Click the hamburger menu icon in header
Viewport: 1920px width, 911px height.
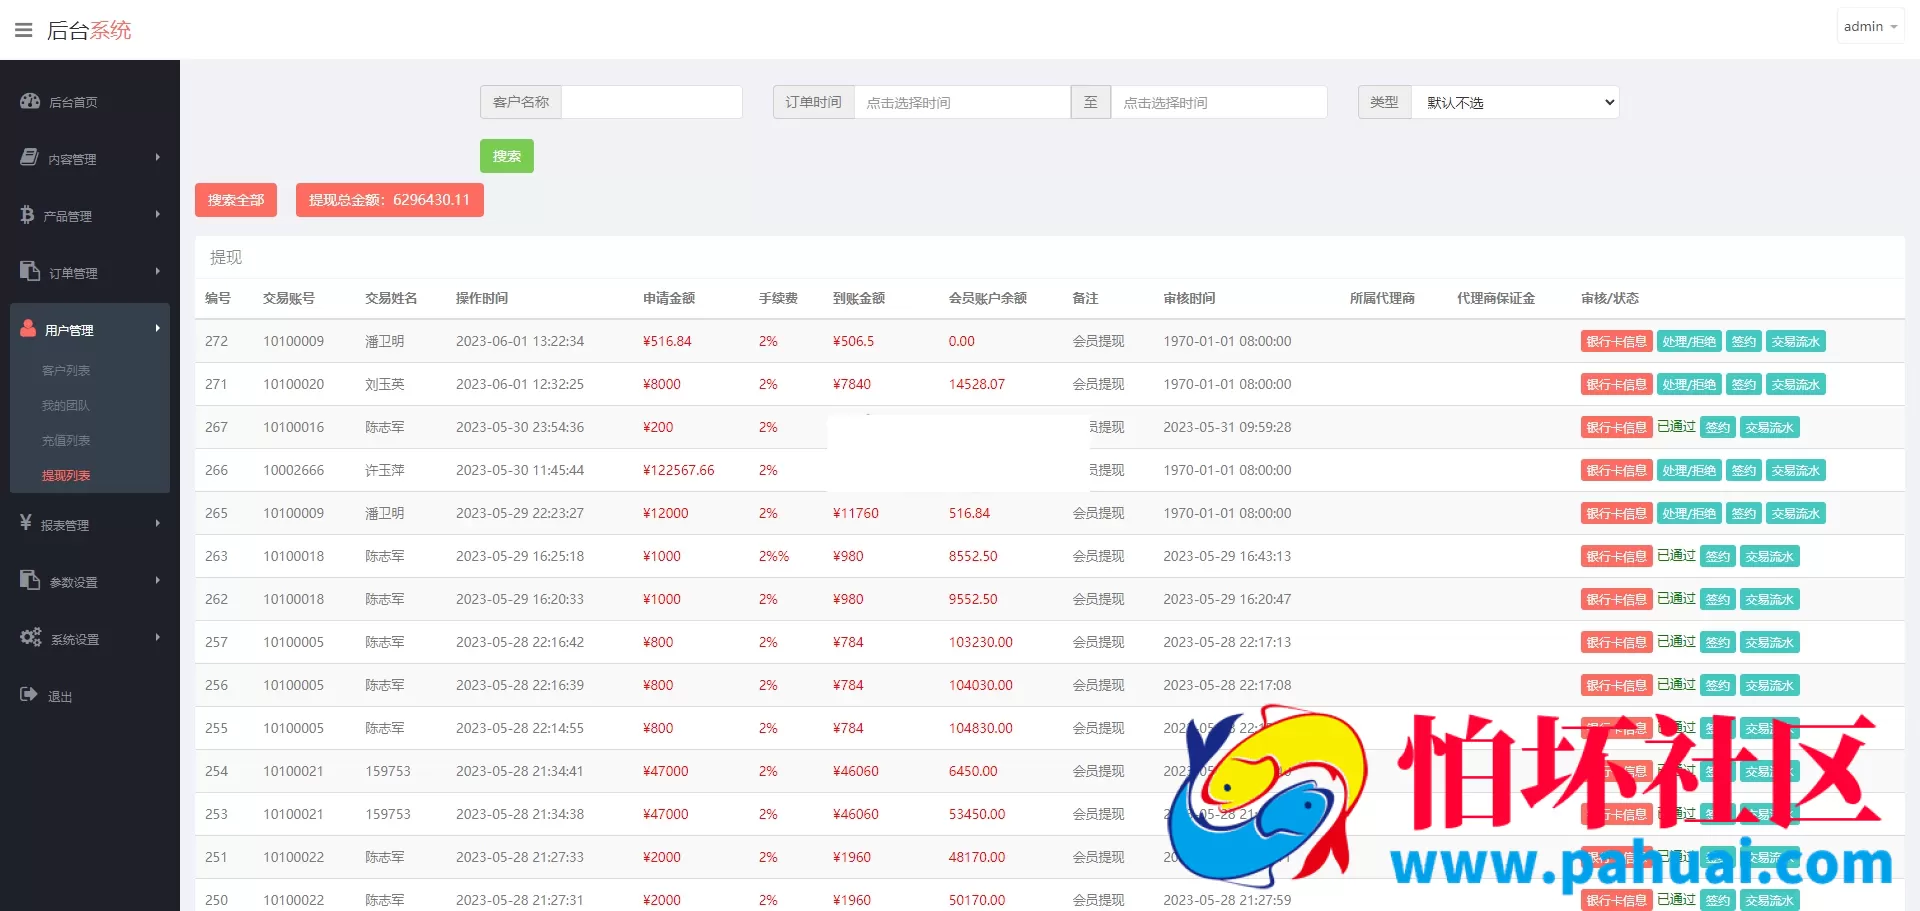pos(24,30)
